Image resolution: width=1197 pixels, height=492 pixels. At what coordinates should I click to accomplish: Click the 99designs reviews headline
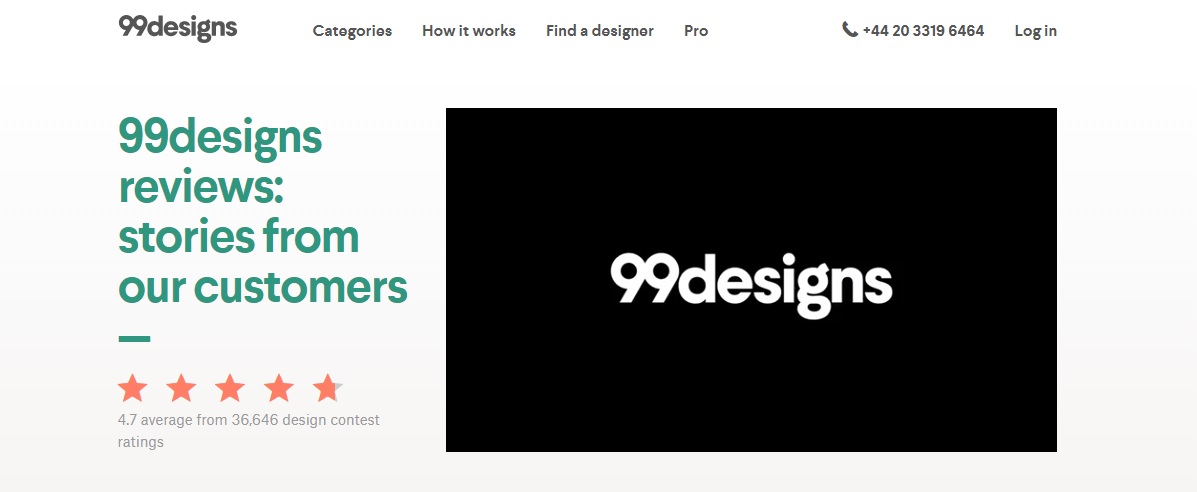pyautogui.click(x=263, y=211)
